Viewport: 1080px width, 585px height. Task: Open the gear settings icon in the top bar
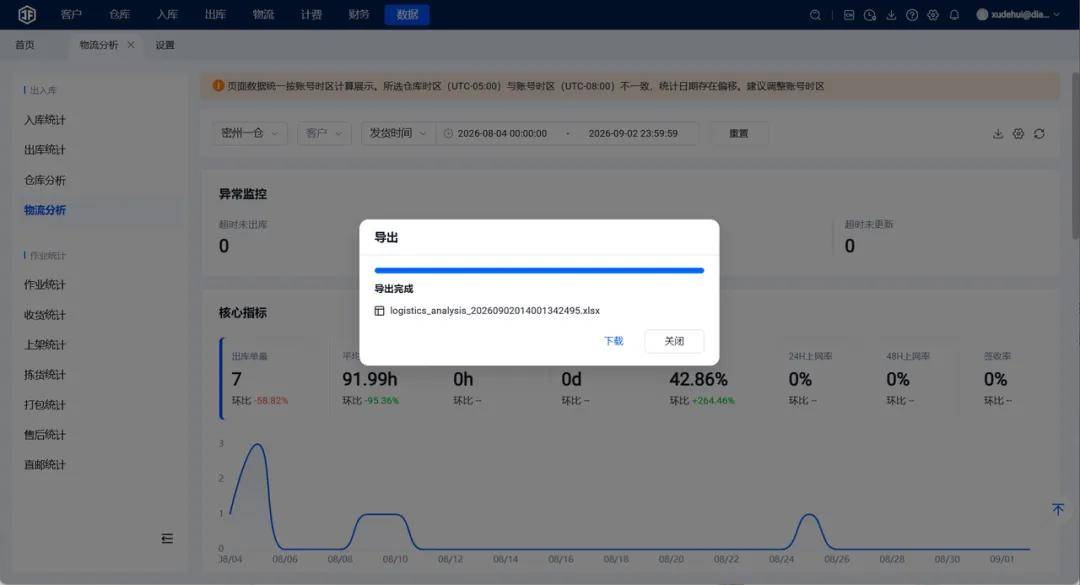coord(933,14)
